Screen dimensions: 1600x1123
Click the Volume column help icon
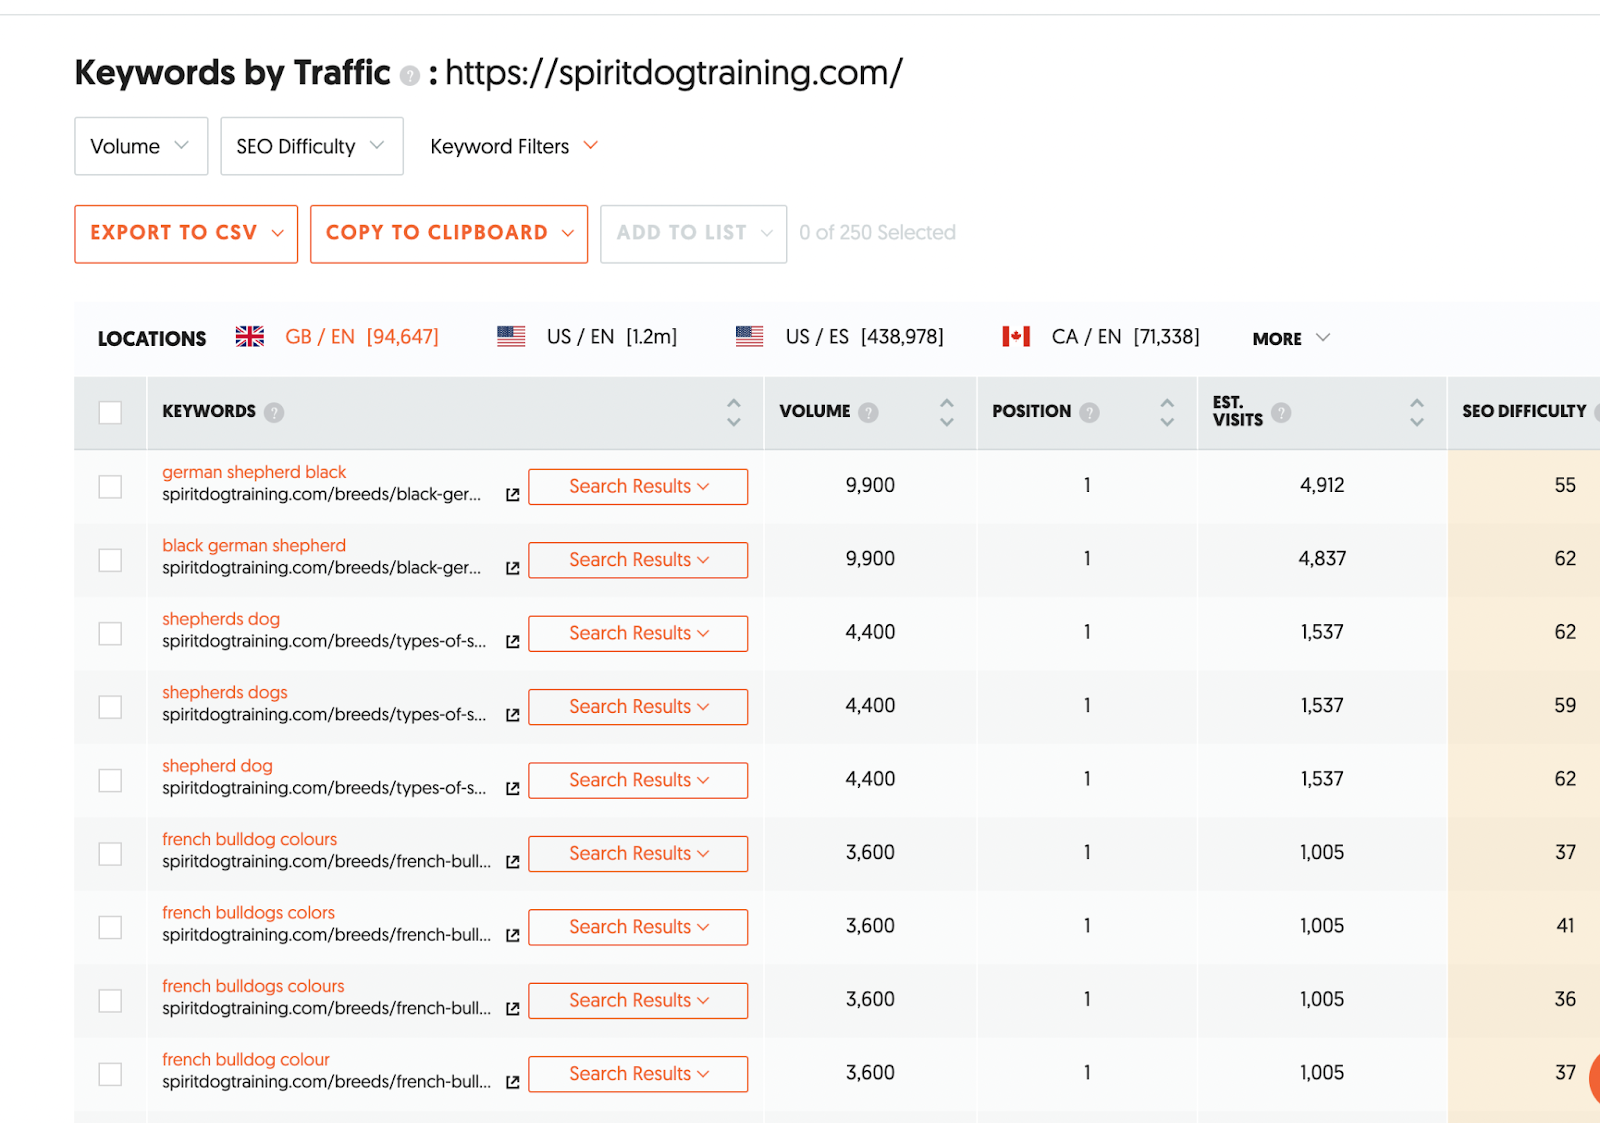click(x=868, y=412)
